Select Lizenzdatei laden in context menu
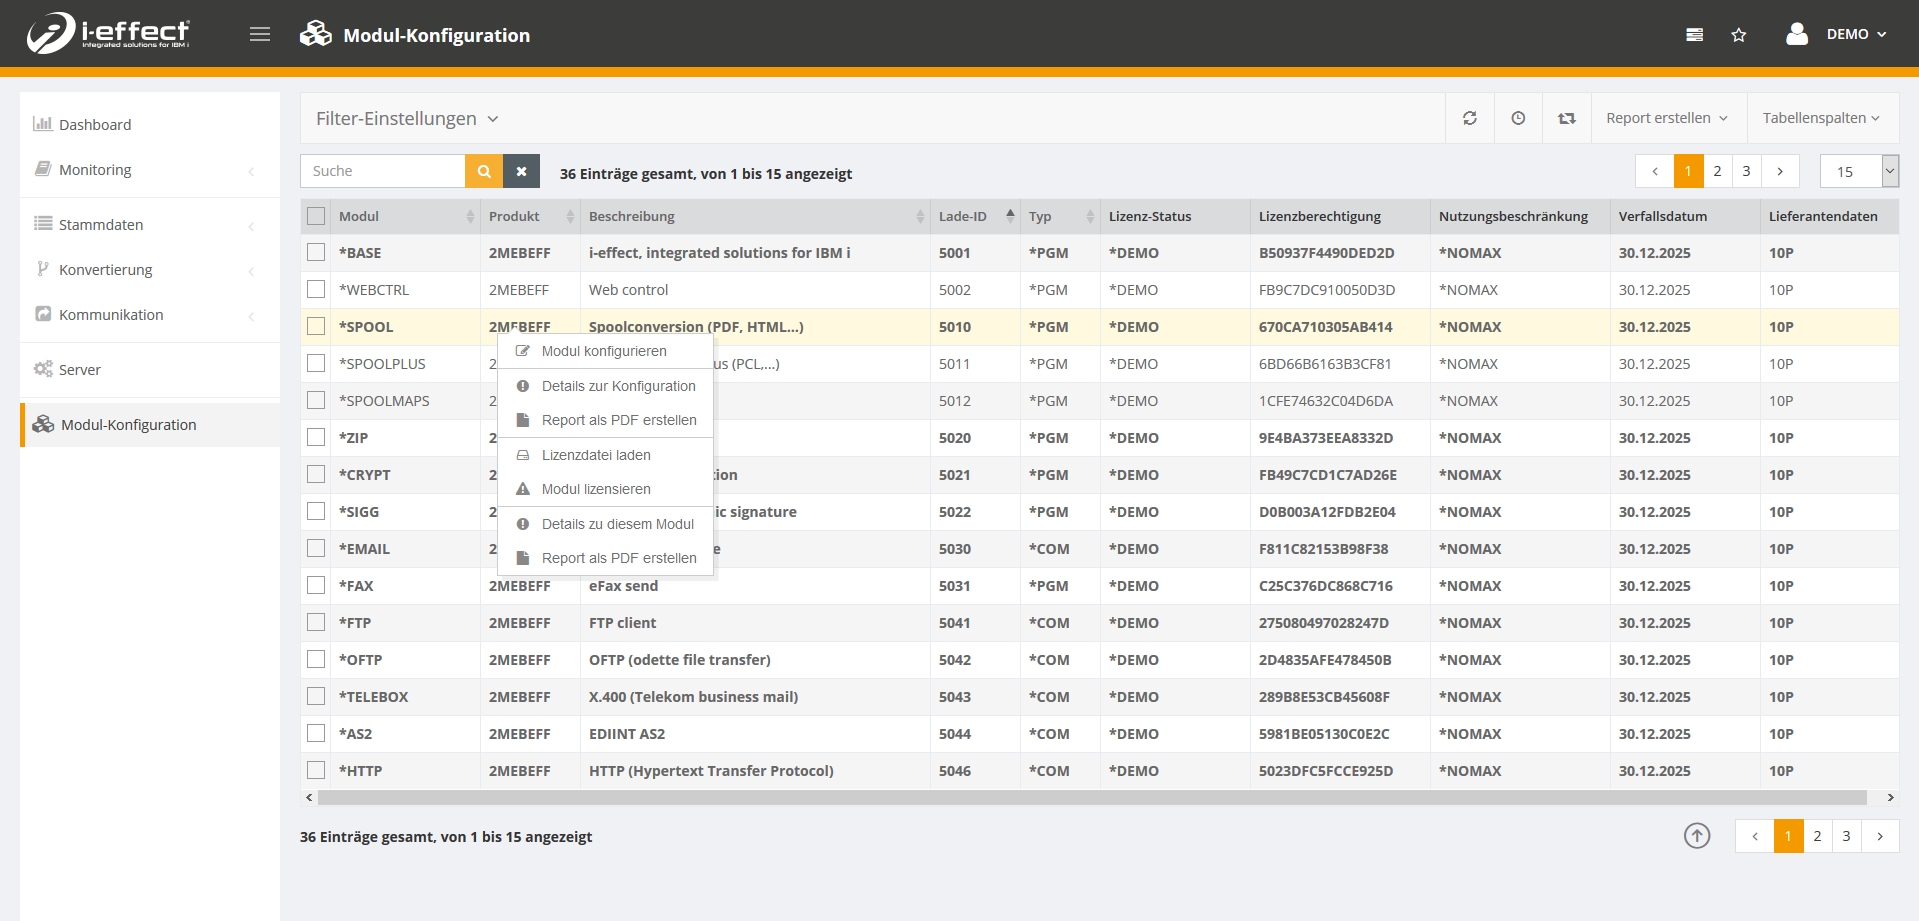 (x=595, y=455)
